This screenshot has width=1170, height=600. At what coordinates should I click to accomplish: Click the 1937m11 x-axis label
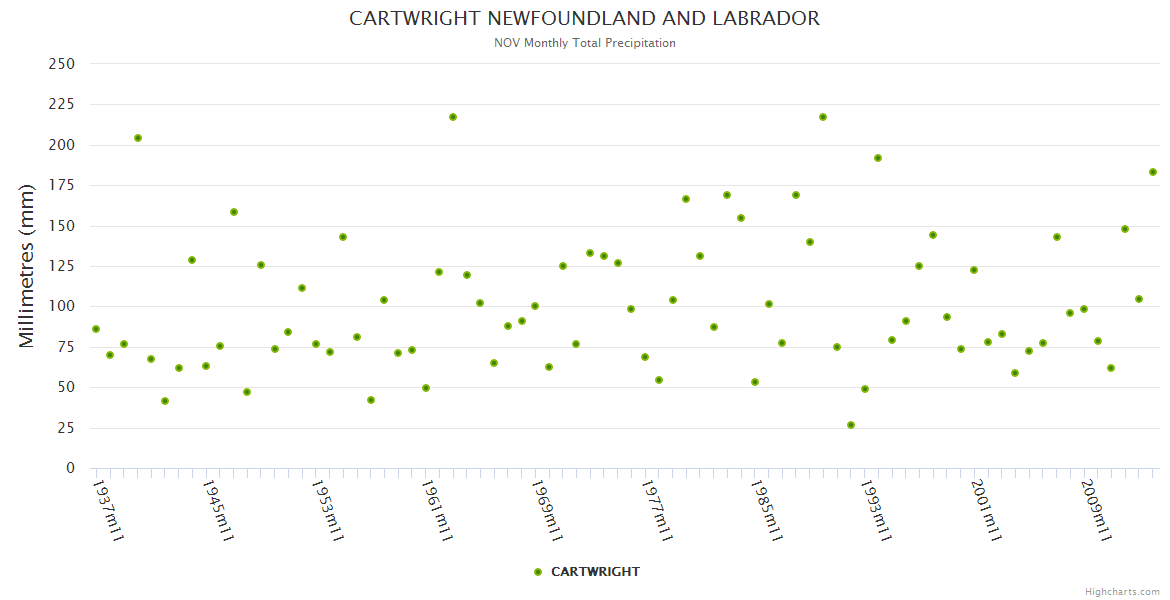[x=107, y=510]
